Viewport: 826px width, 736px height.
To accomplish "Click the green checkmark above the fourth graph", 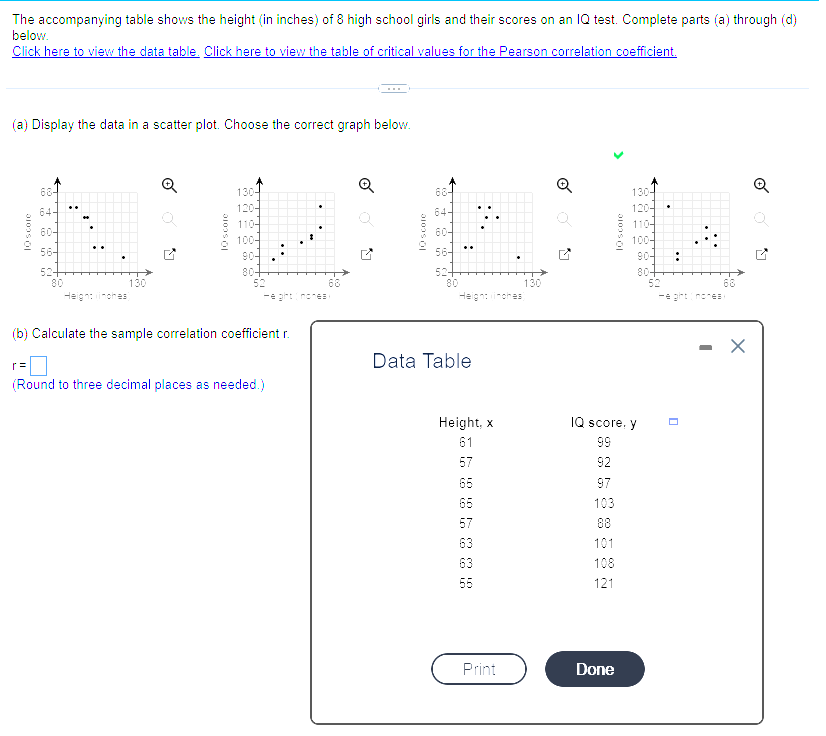I will pos(618,155).
